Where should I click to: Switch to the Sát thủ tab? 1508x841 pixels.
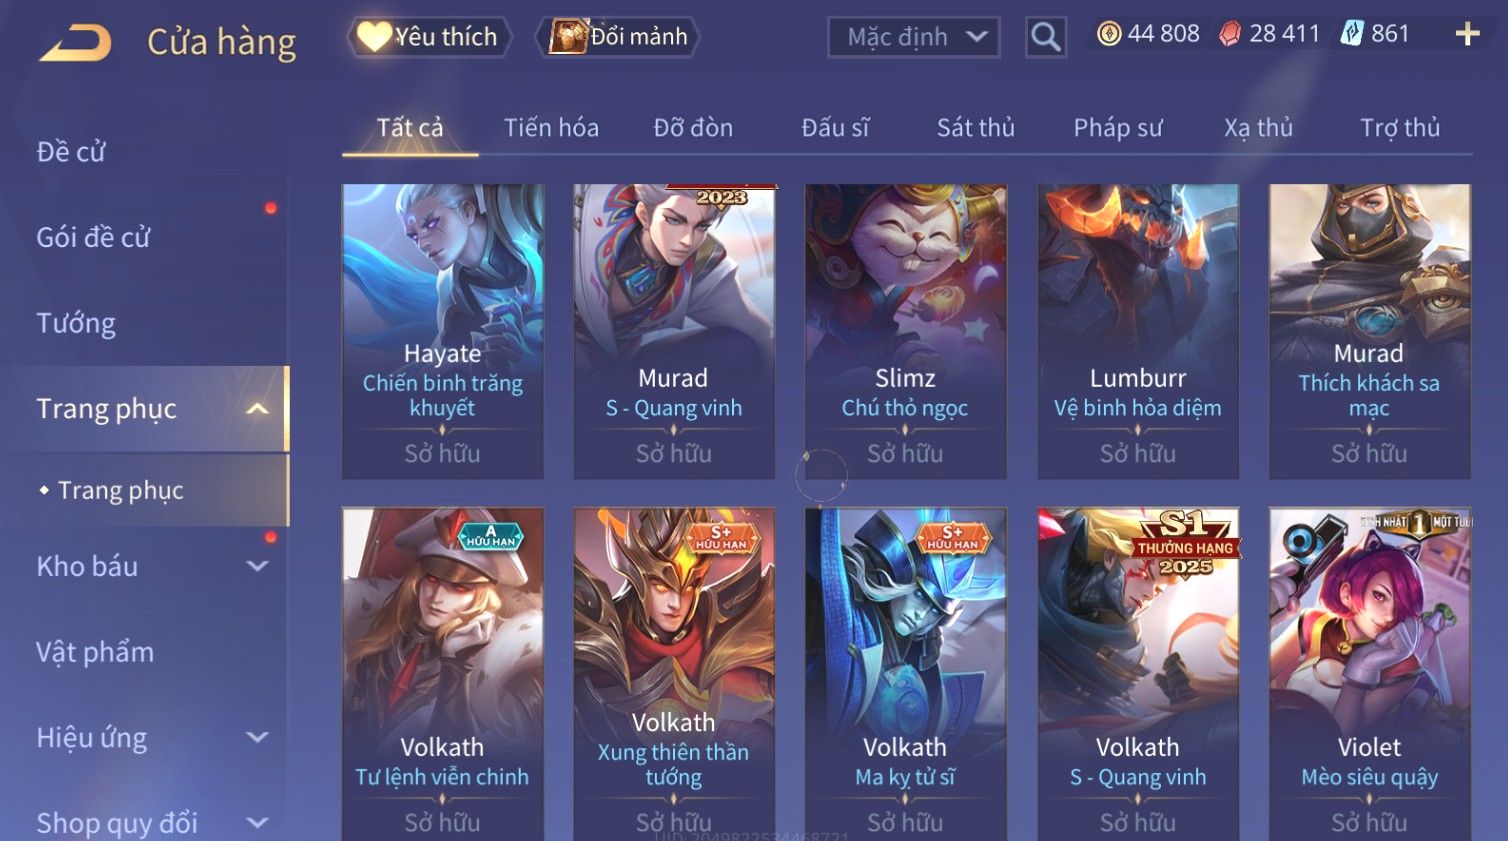(x=975, y=128)
